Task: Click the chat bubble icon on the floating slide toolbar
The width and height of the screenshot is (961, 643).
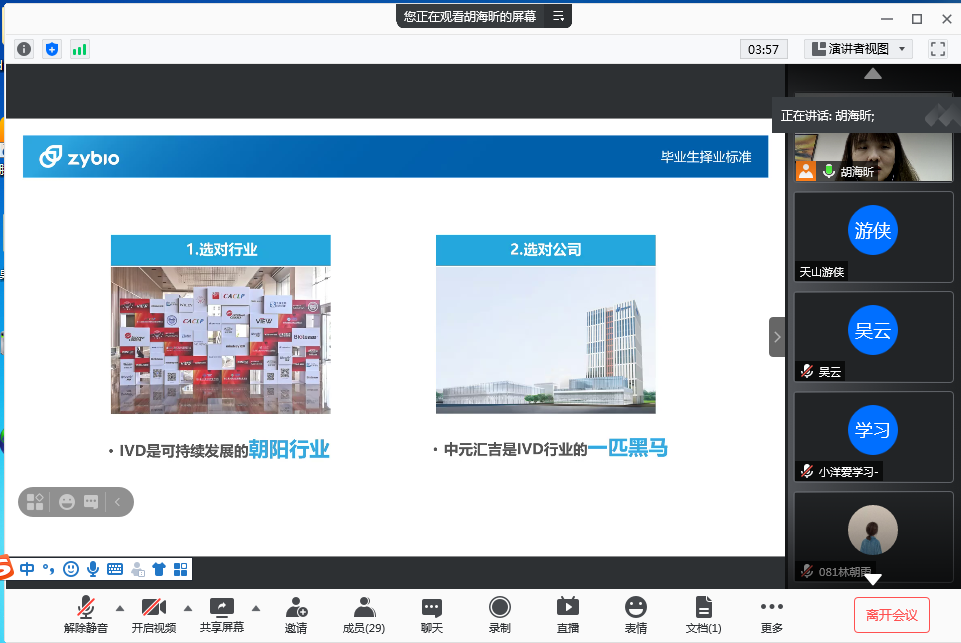Action: click(x=91, y=502)
